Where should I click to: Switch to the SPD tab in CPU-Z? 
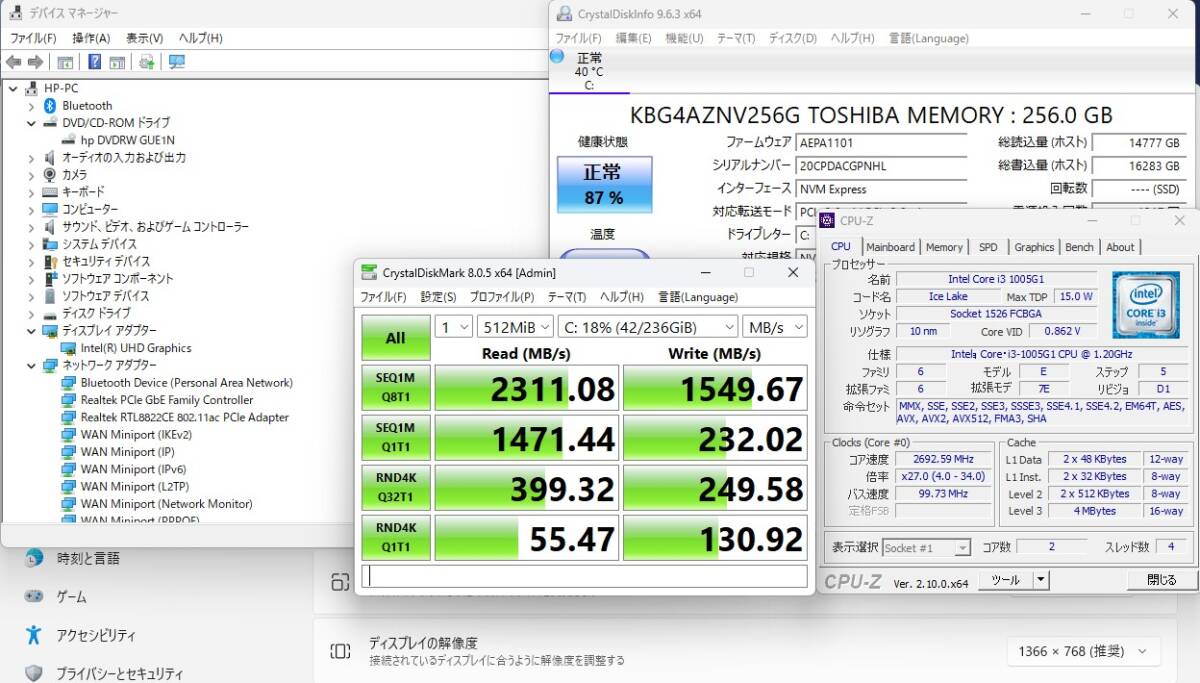(x=988, y=247)
